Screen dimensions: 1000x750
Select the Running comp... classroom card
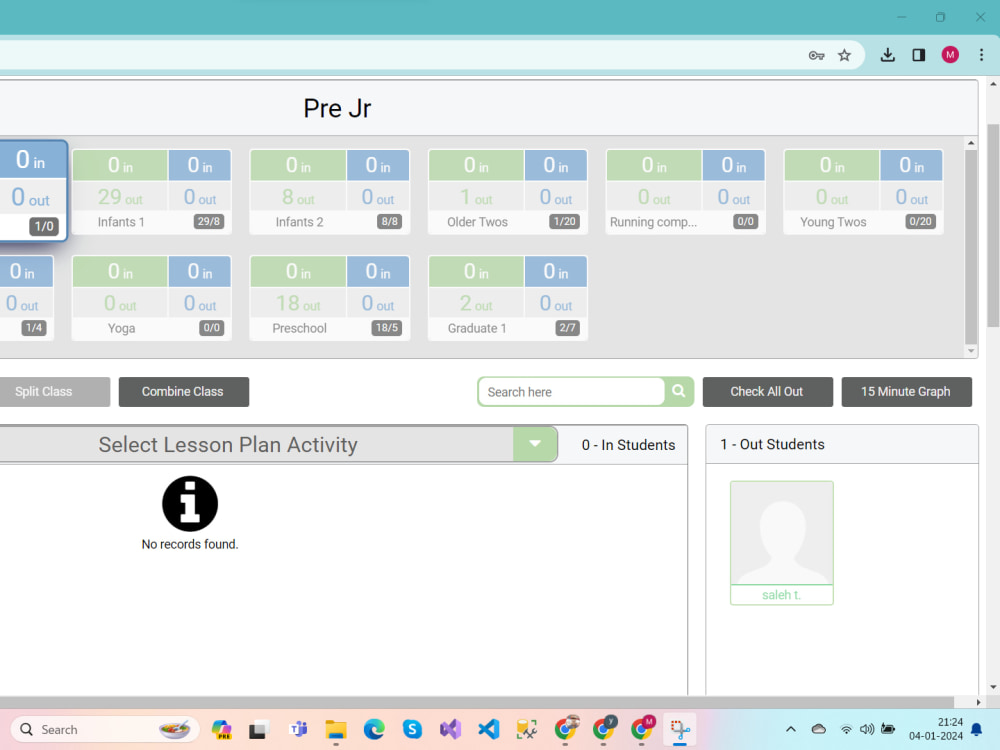click(x=686, y=192)
